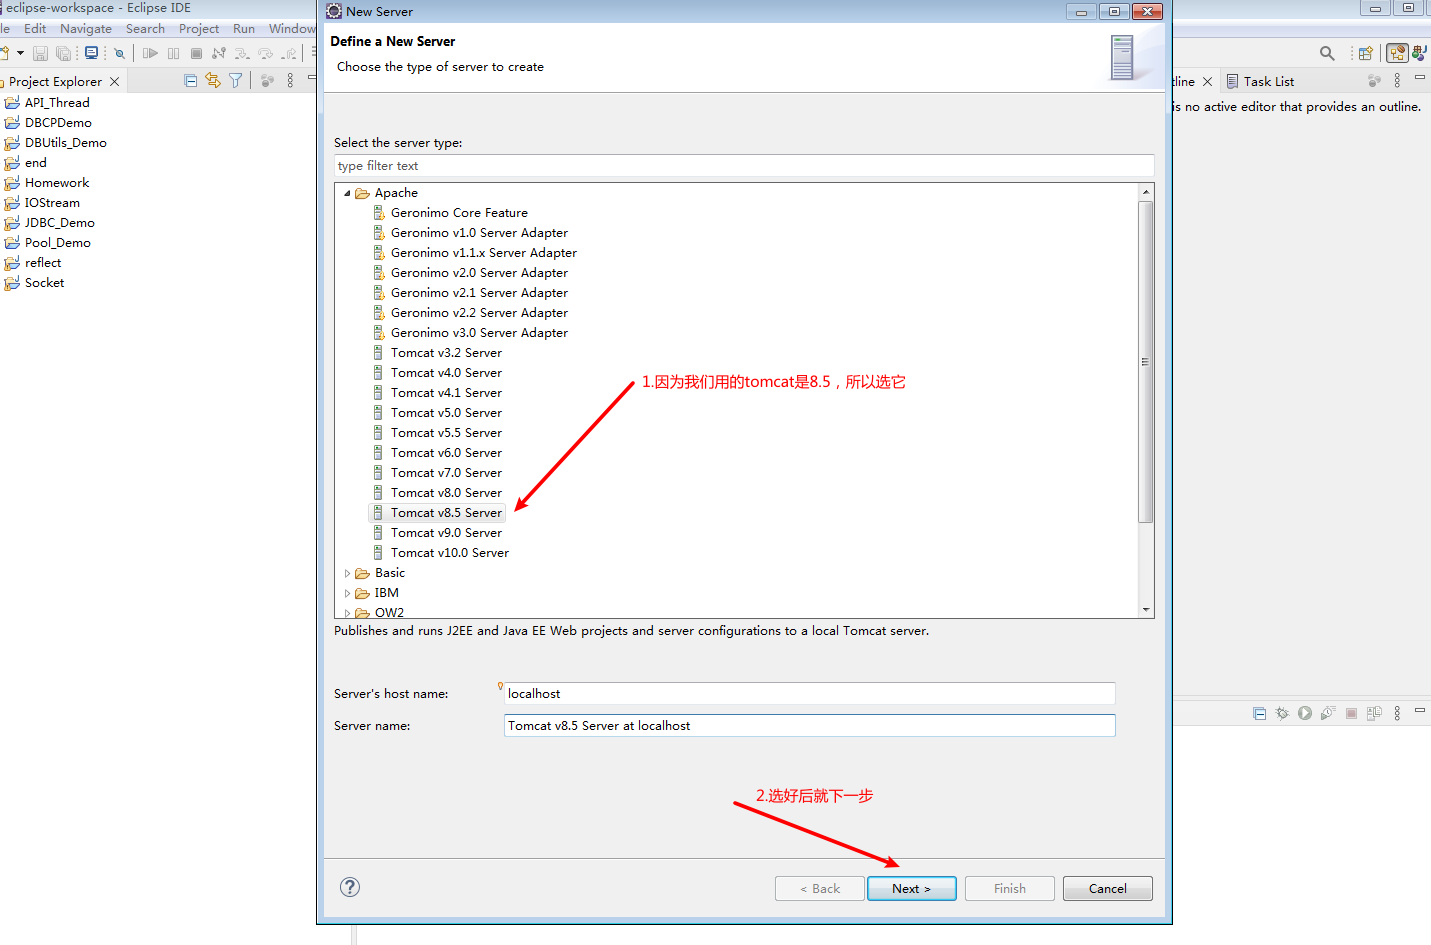Viewport: 1431px width, 945px height.
Task: Collapse the Apache folder
Action: pos(347,193)
